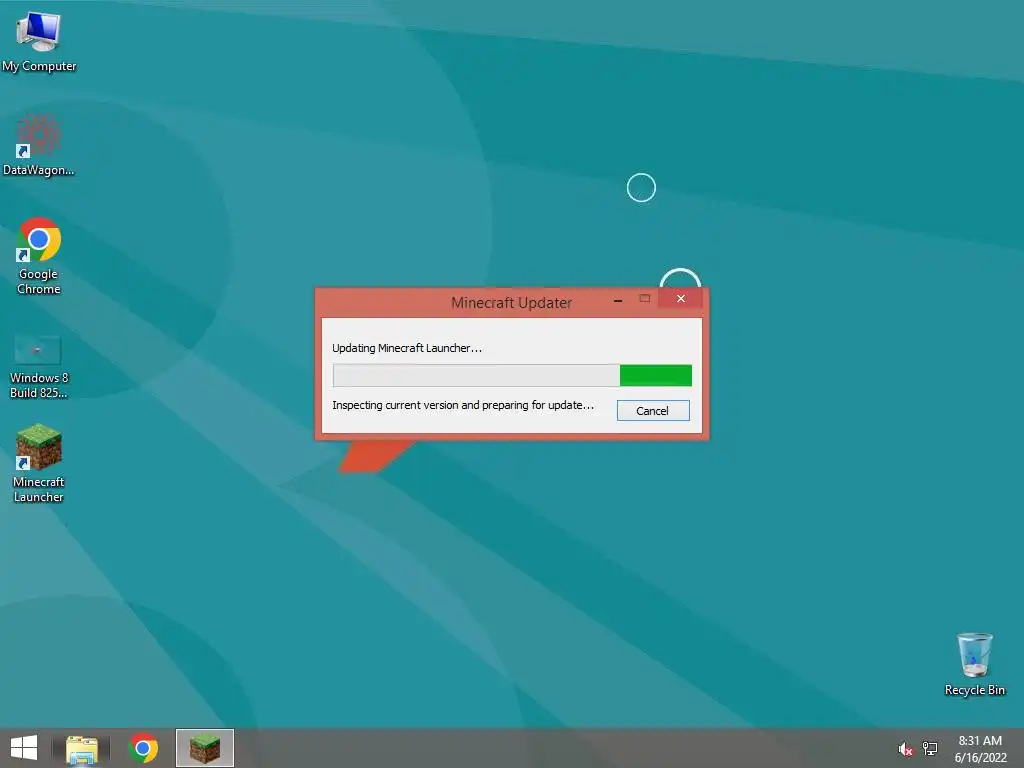1024x768 pixels.
Task: Select the DataWagon desktop shortcut
Action: [x=39, y=146]
